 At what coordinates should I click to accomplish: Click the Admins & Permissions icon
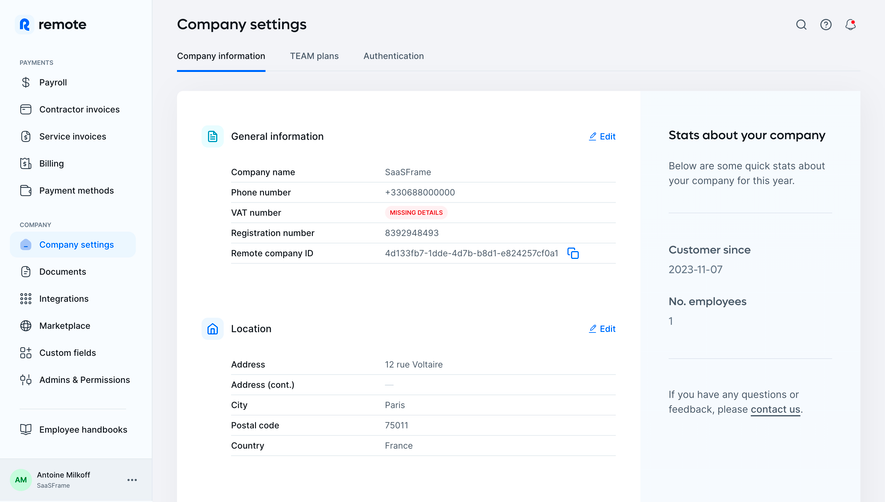25,380
